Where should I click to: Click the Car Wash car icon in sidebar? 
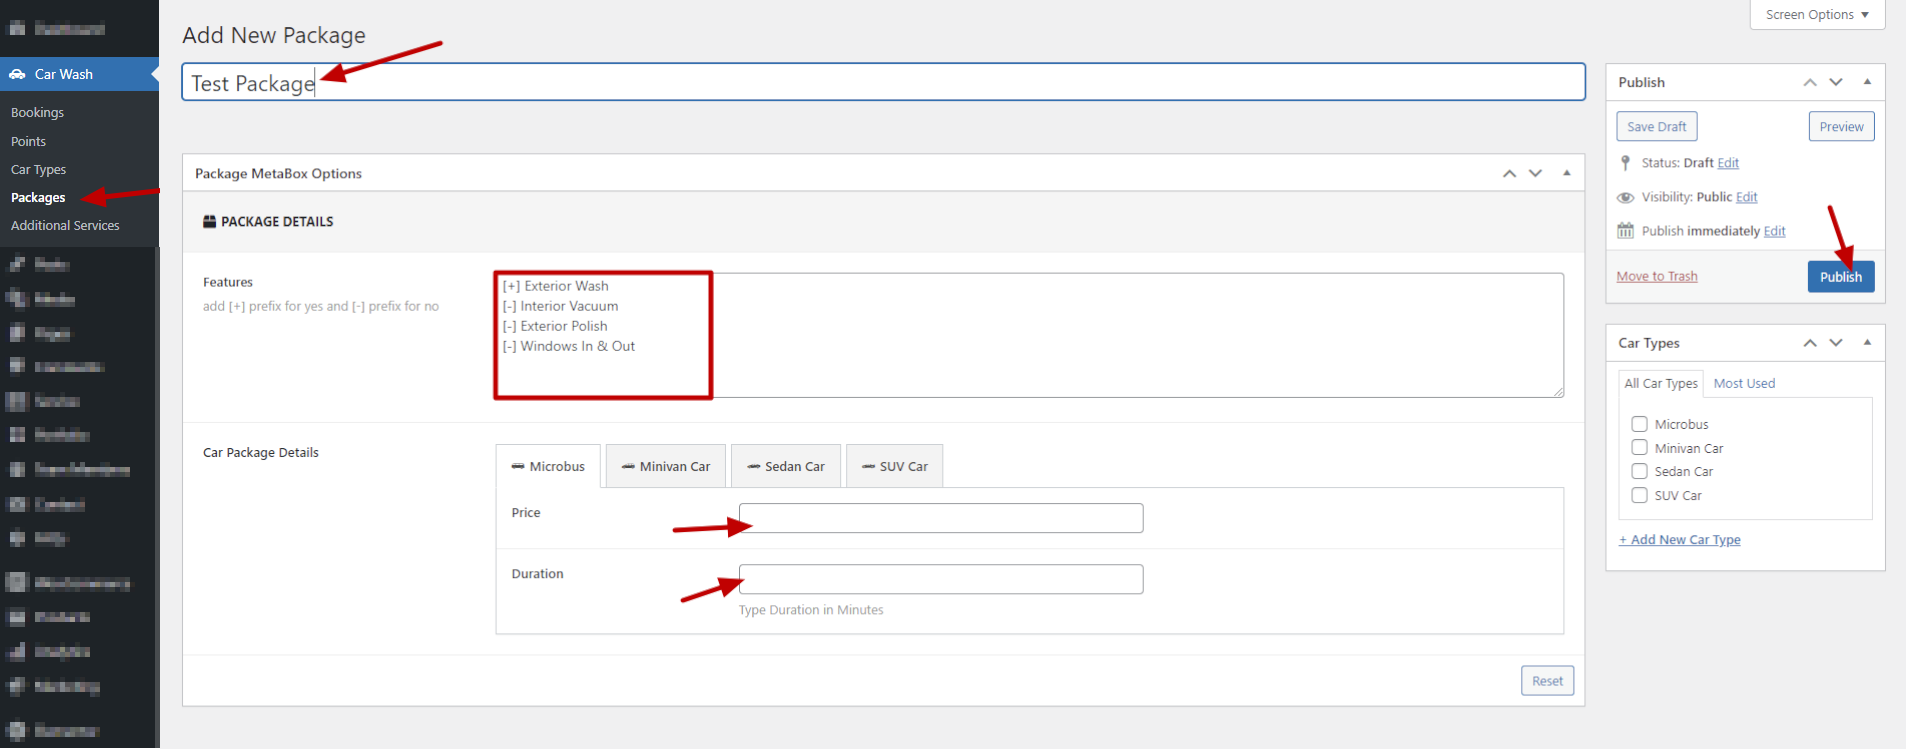tap(17, 74)
